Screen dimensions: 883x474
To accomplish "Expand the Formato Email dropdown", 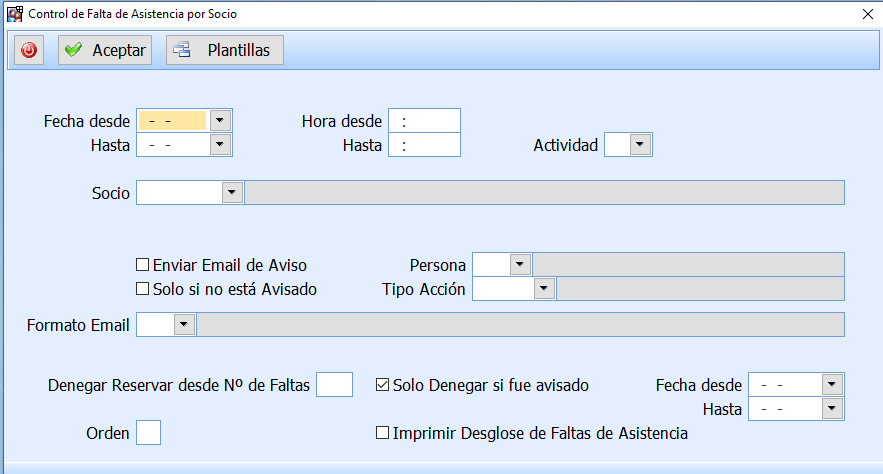I will click(185, 325).
